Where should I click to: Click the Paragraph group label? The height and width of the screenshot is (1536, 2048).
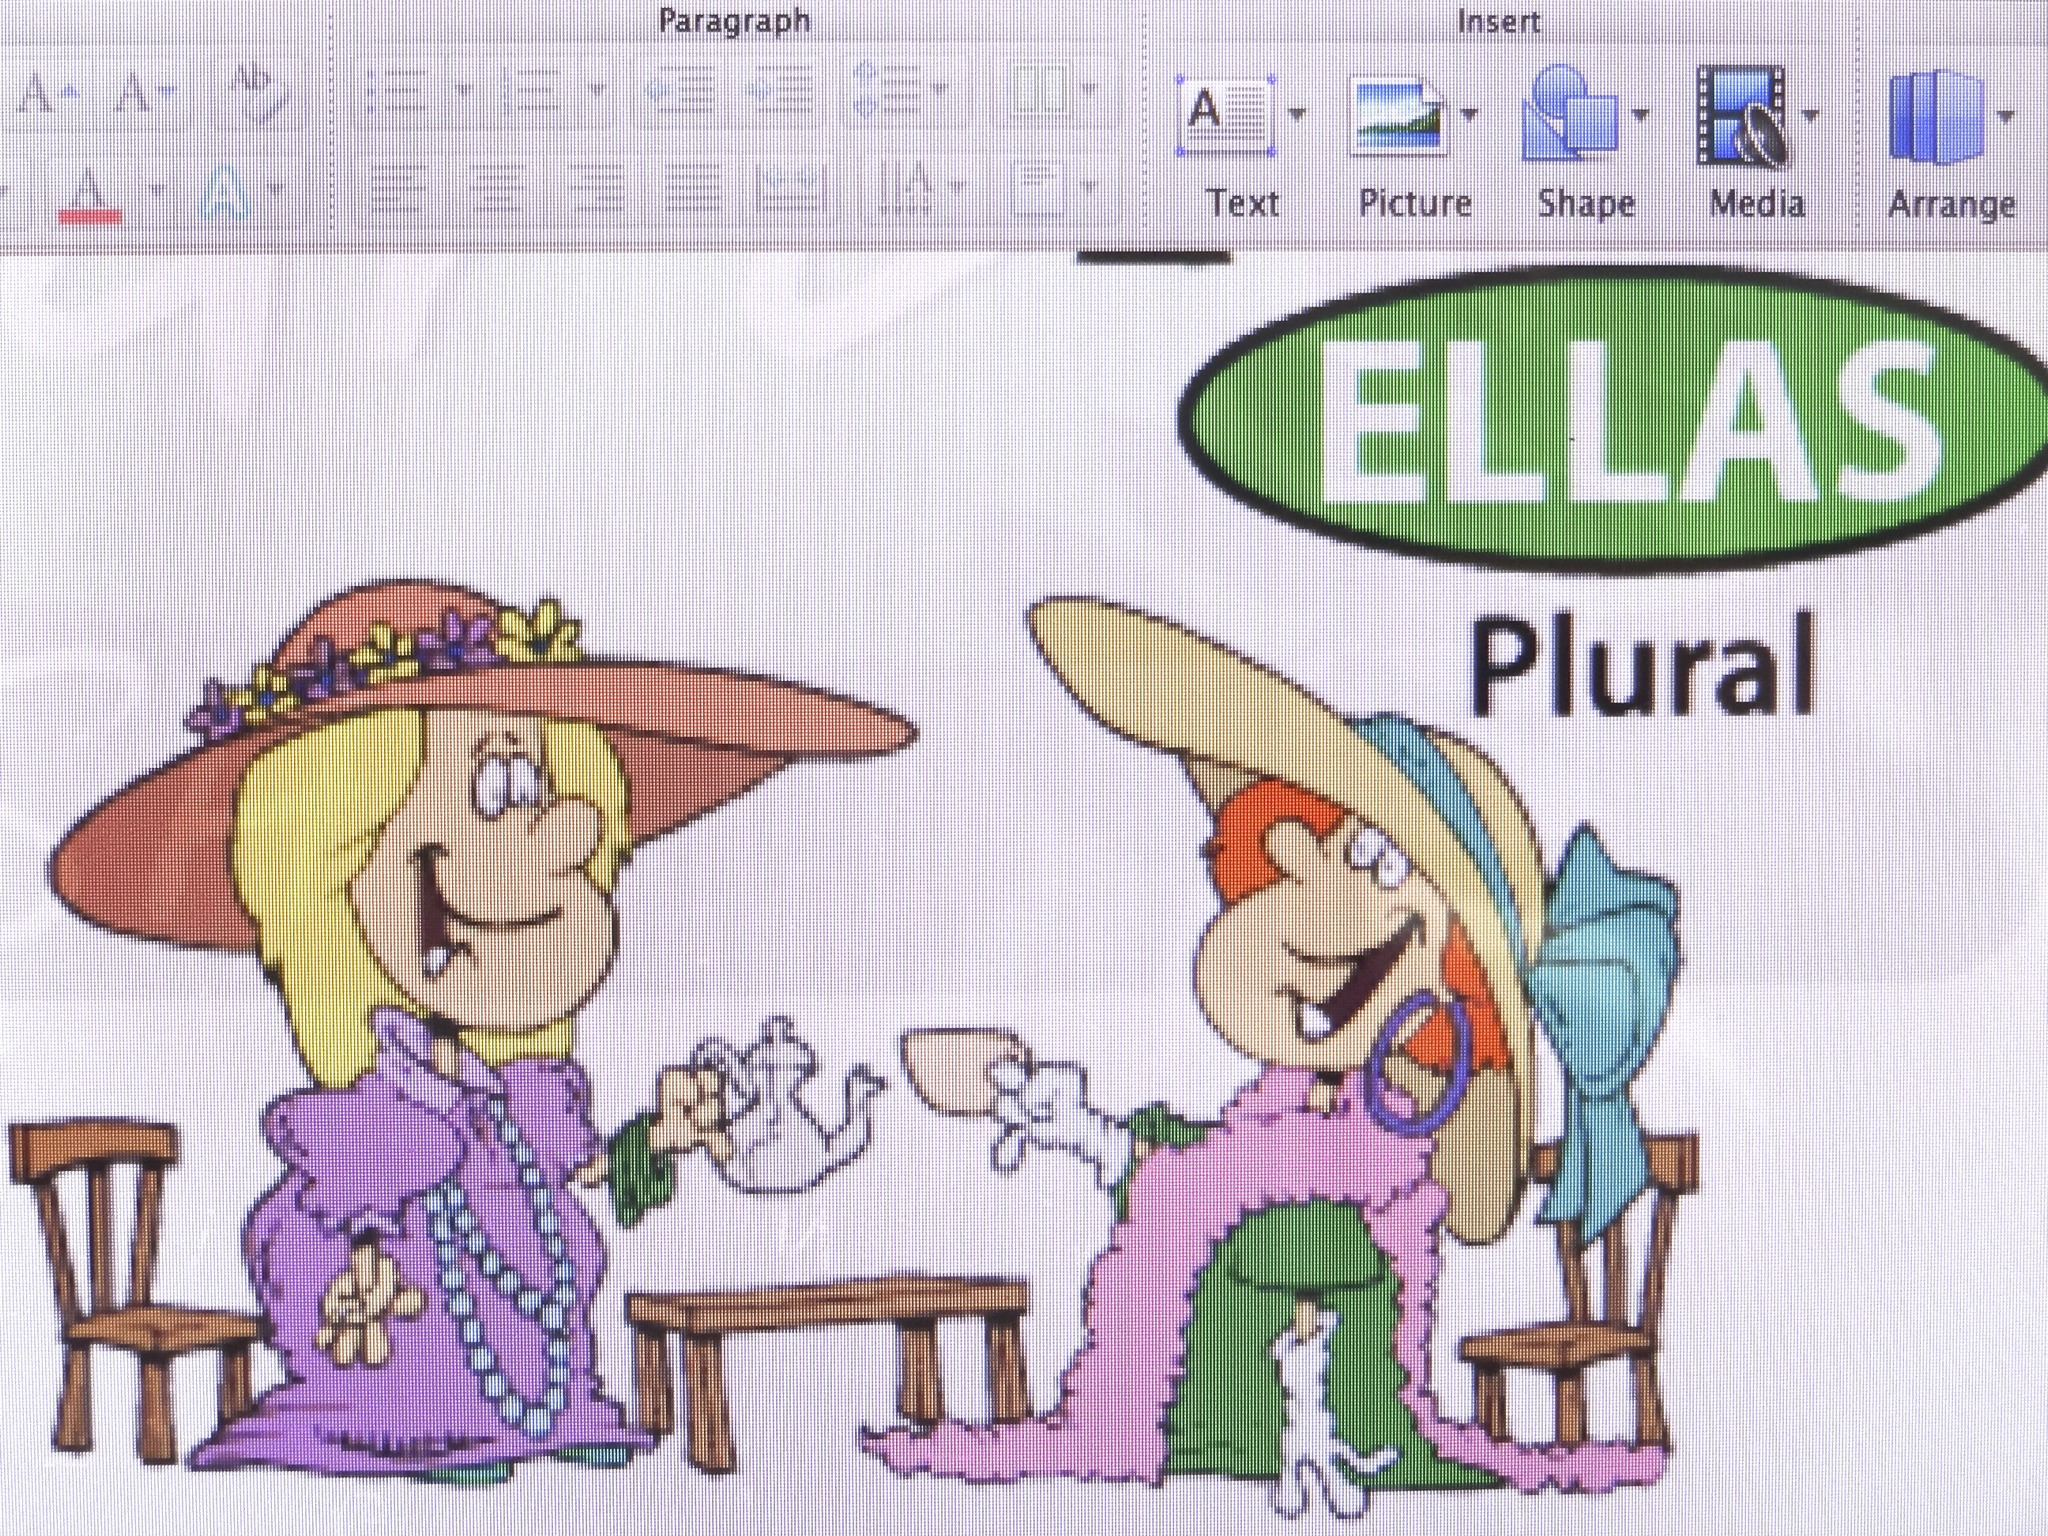[734, 21]
